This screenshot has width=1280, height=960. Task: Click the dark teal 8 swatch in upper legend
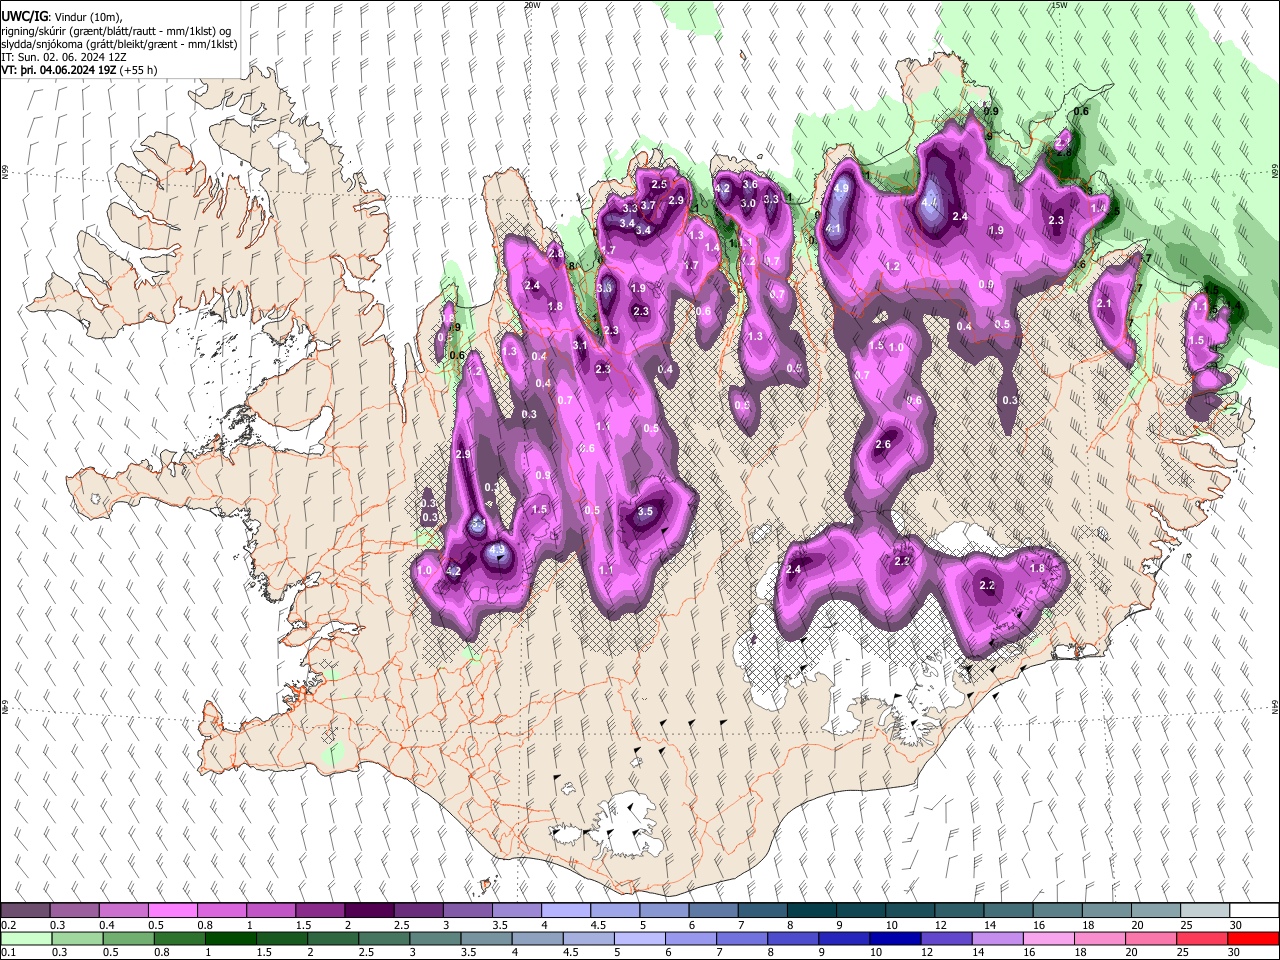point(812,911)
